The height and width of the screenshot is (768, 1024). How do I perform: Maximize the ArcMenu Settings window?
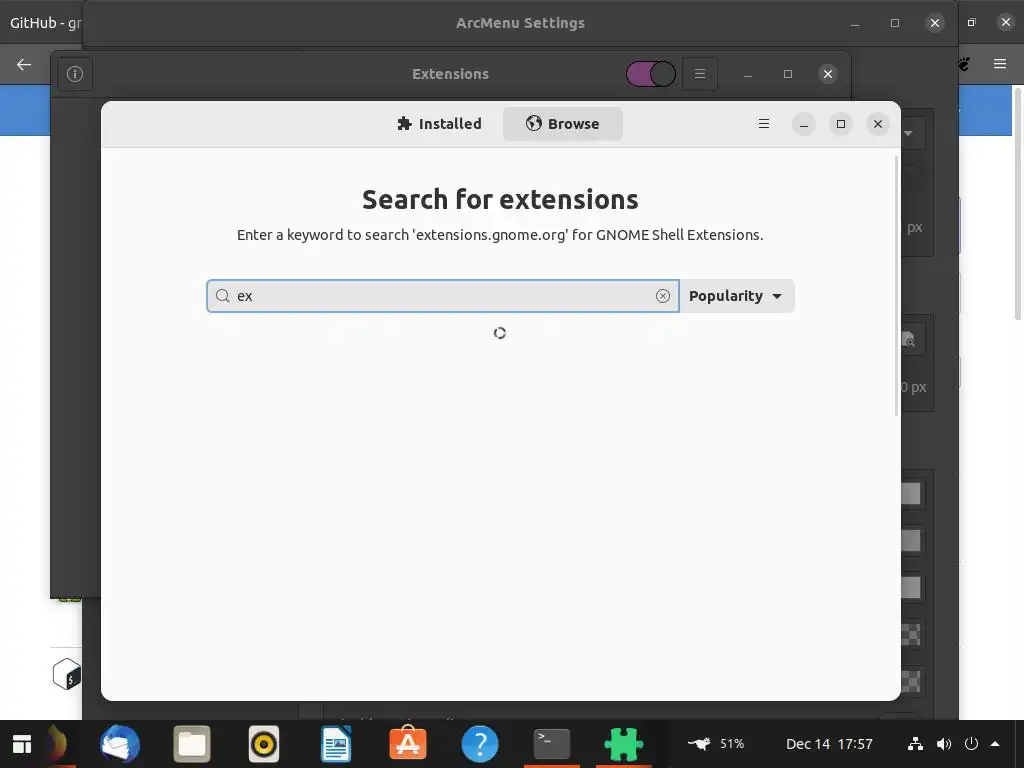click(x=895, y=23)
